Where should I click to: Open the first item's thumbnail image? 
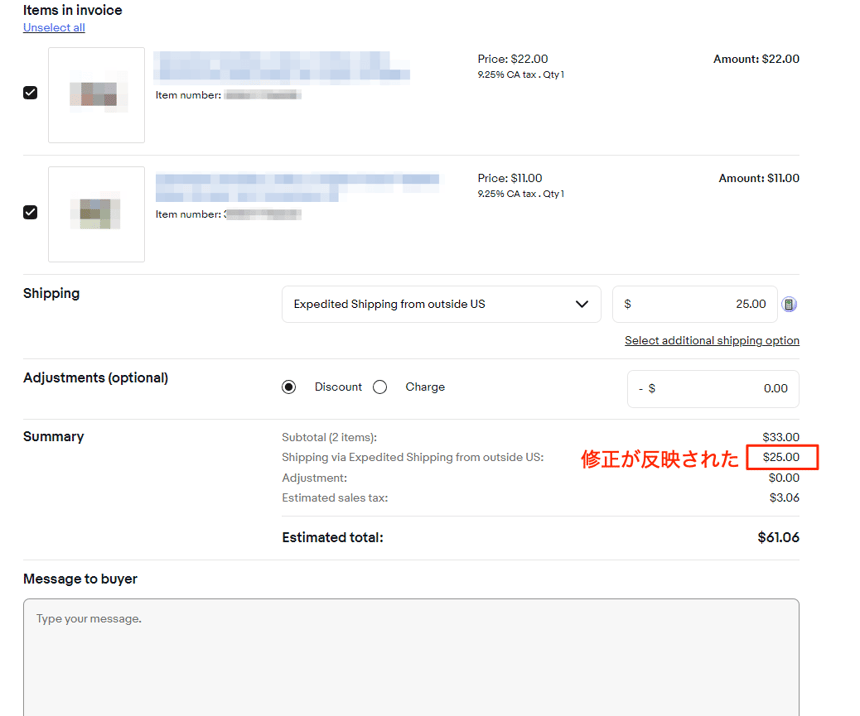(x=96, y=95)
